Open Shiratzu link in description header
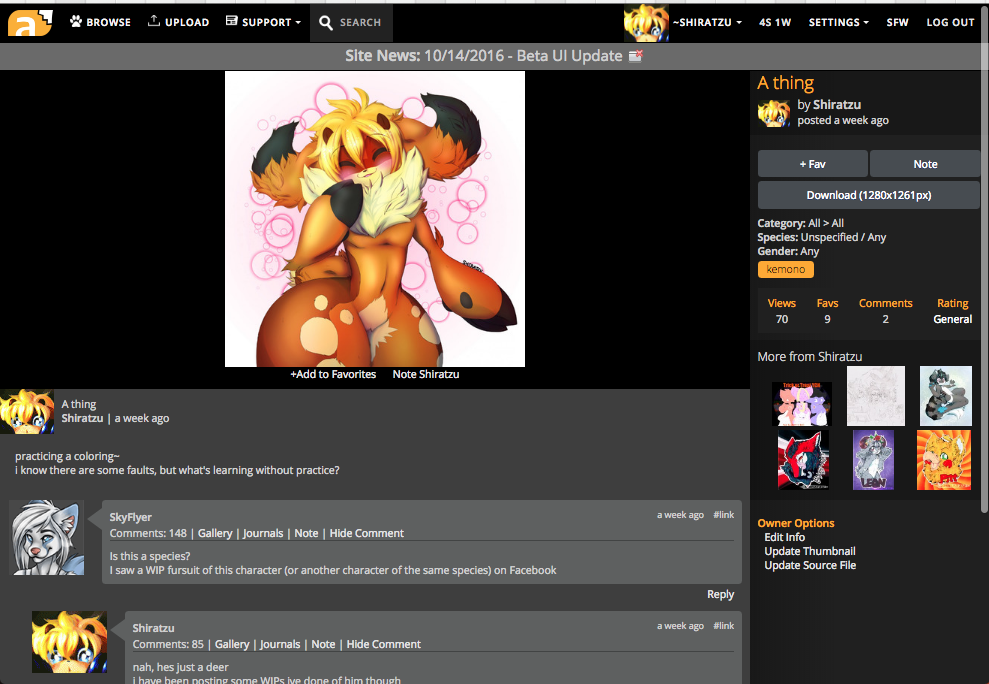The image size is (989, 684). pyautogui.click(x=82, y=418)
